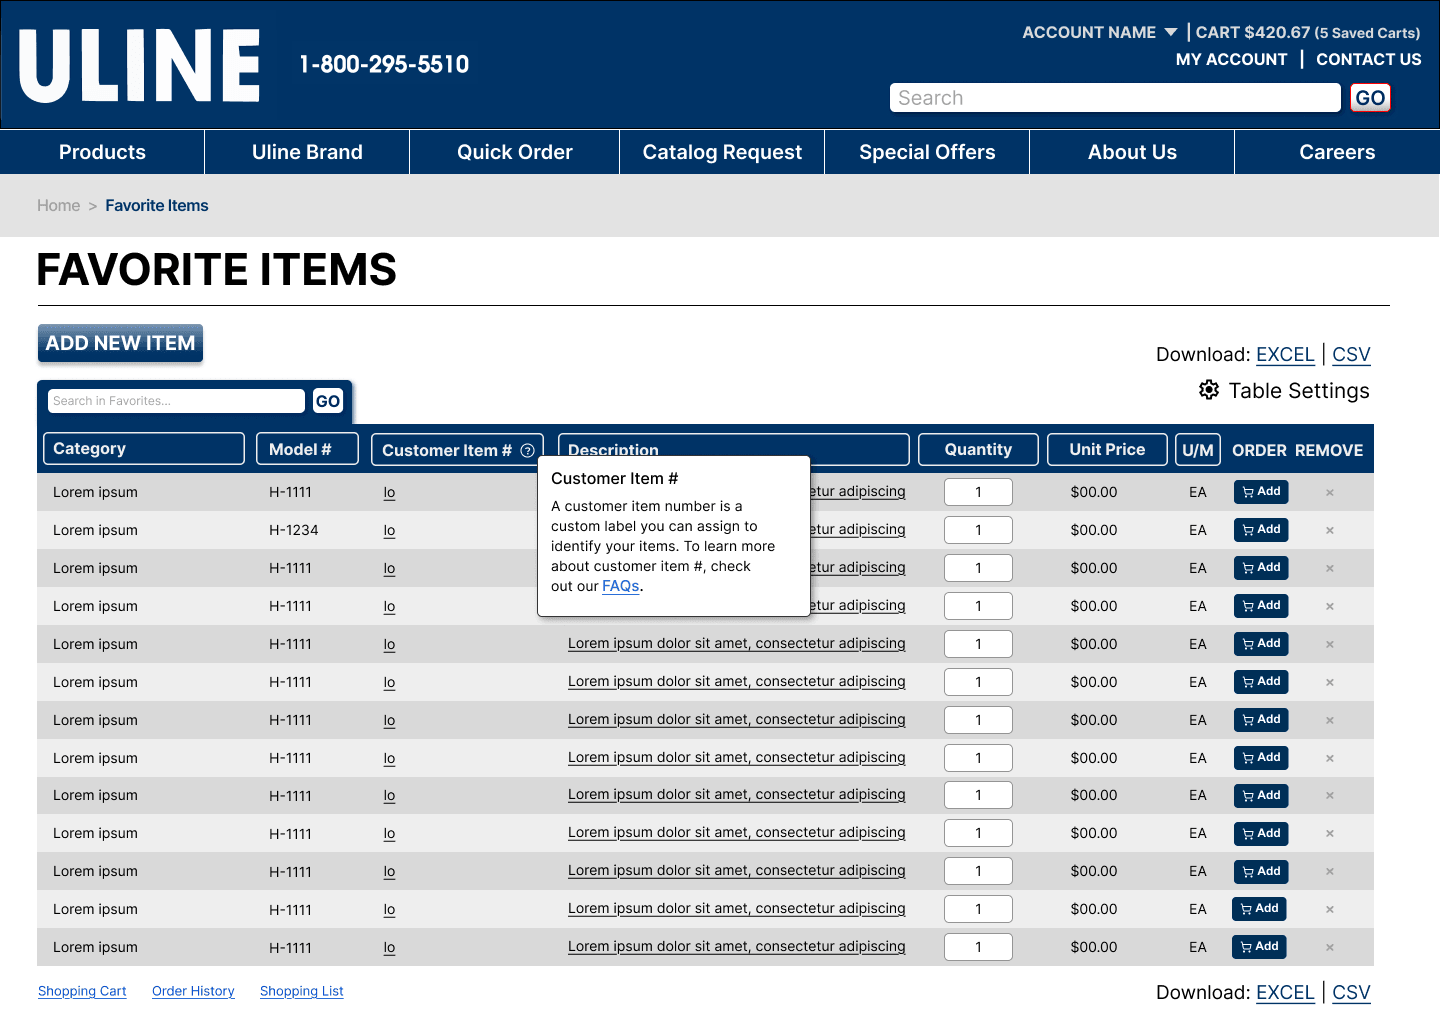Open the Shopping List footer link
The width and height of the screenshot is (1440, 1024).
tap(301, 992)
